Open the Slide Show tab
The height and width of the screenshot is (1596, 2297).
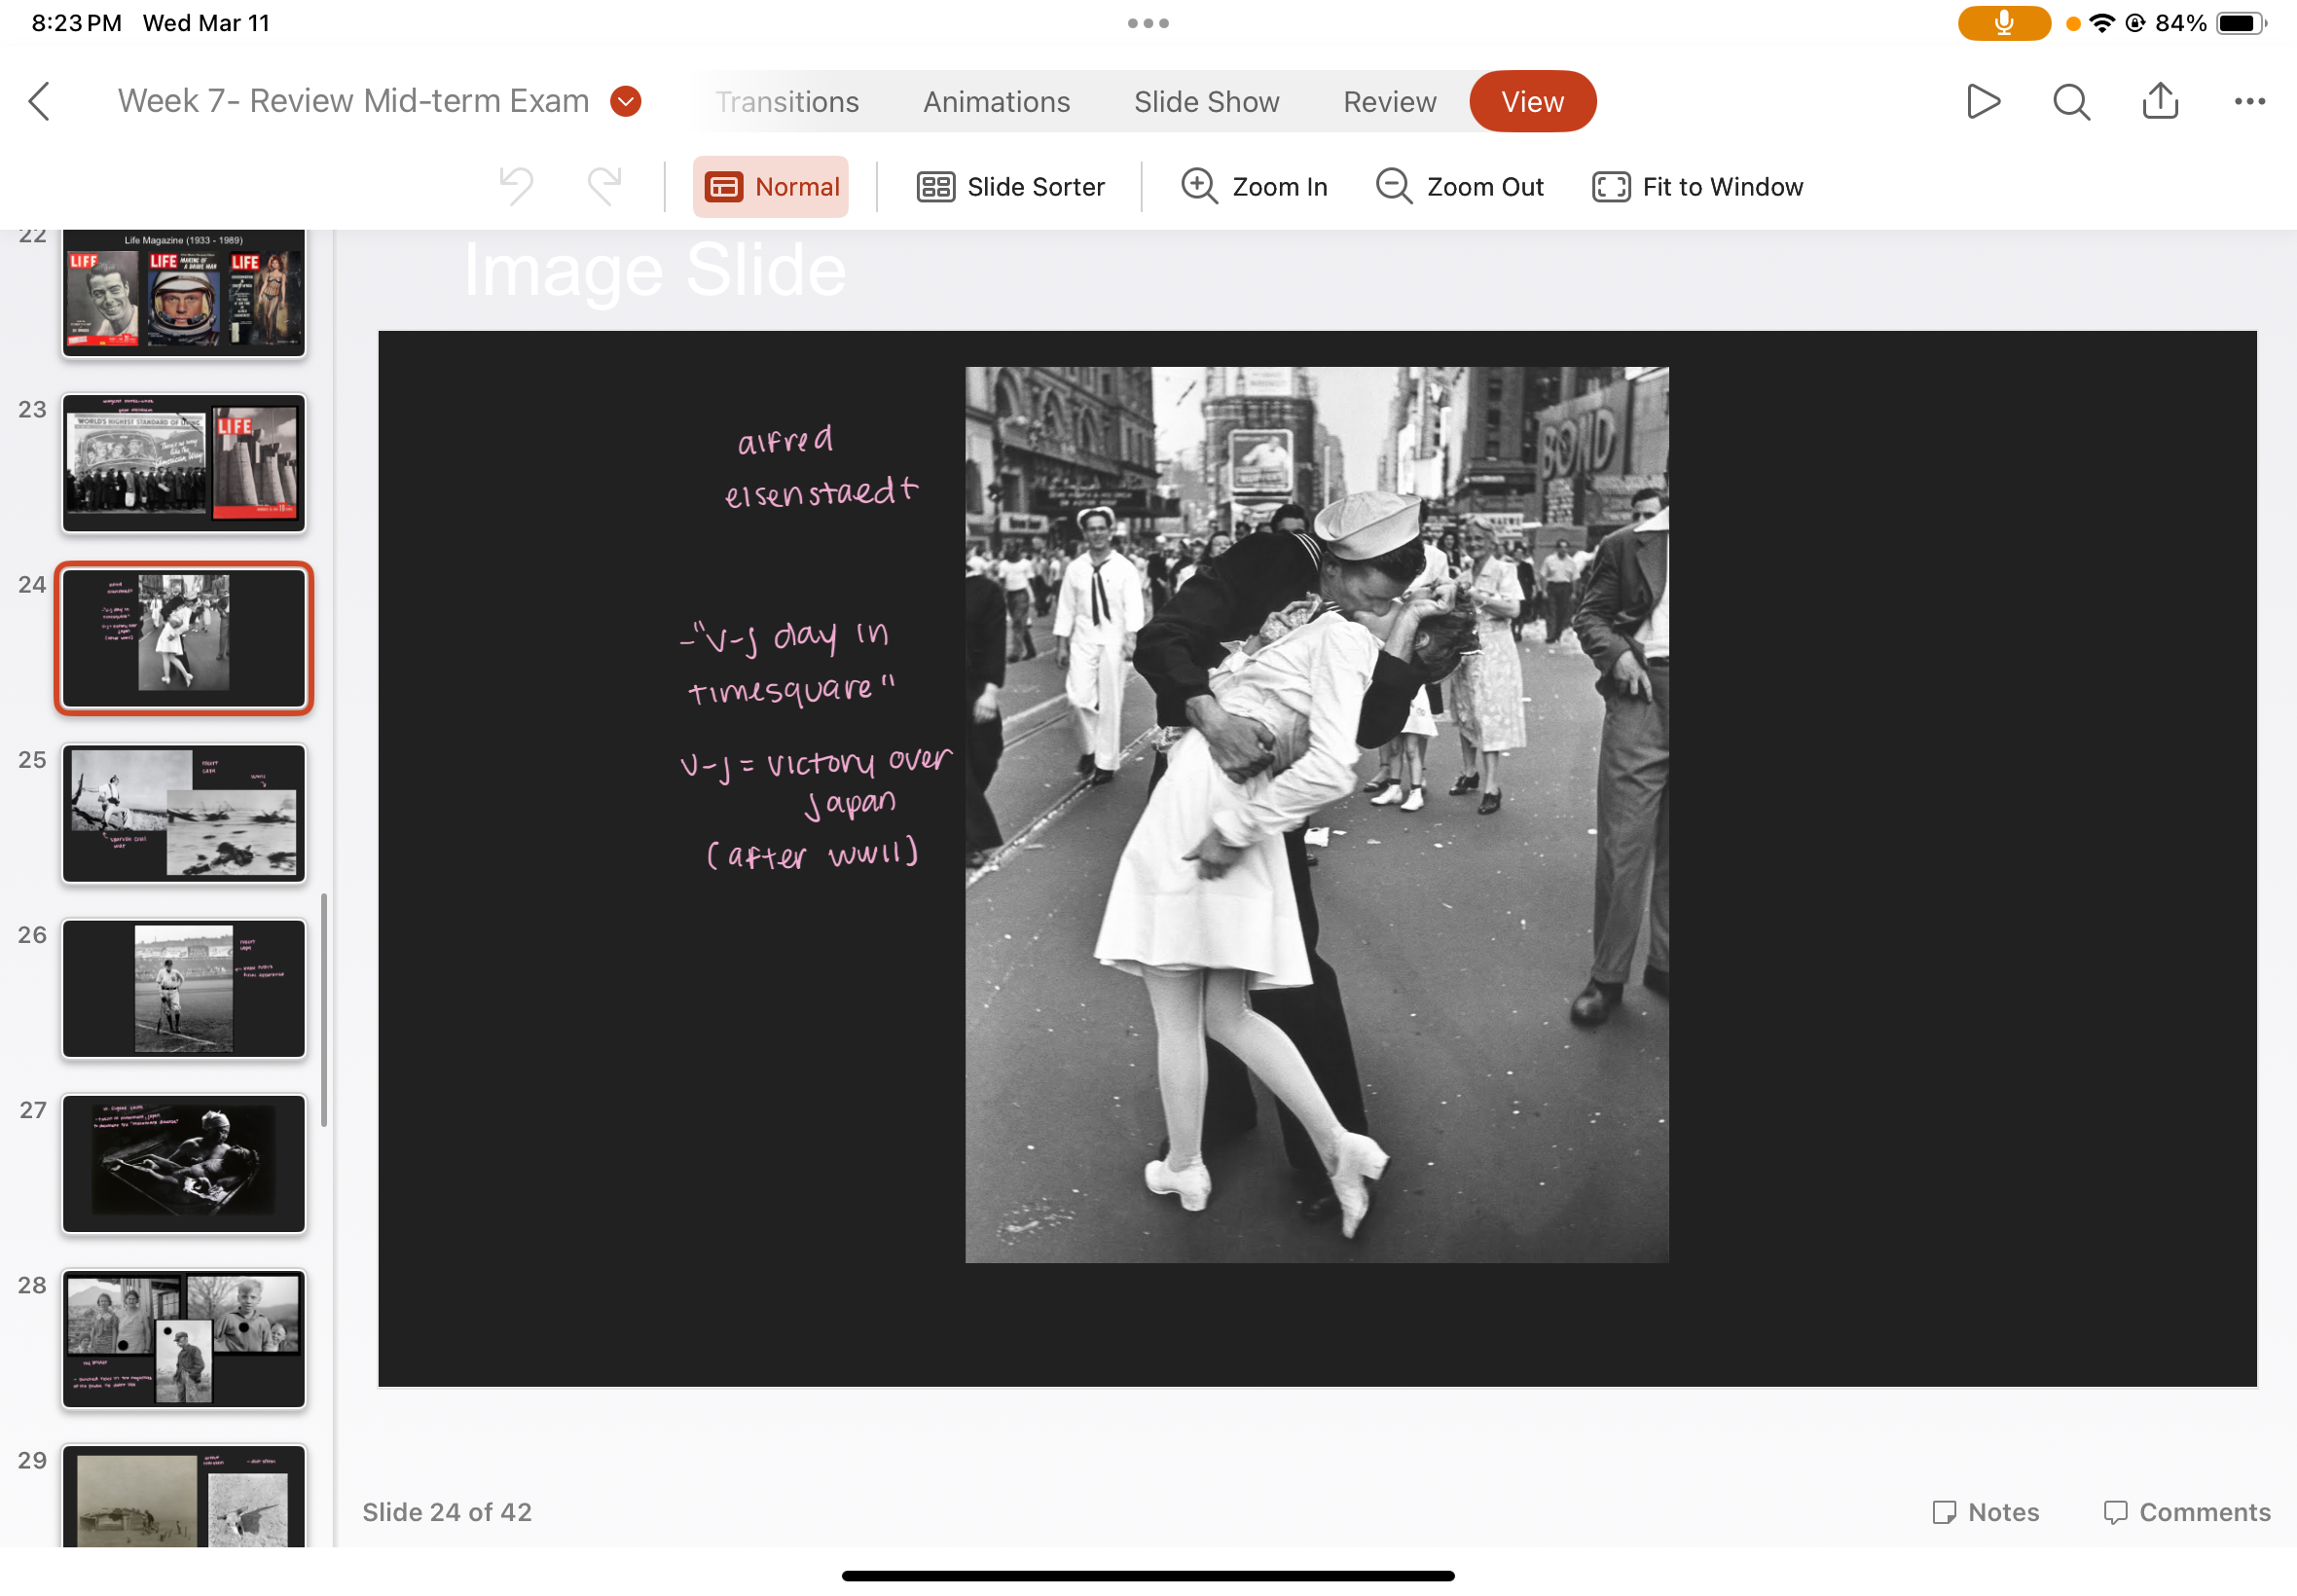(1206, 102)
